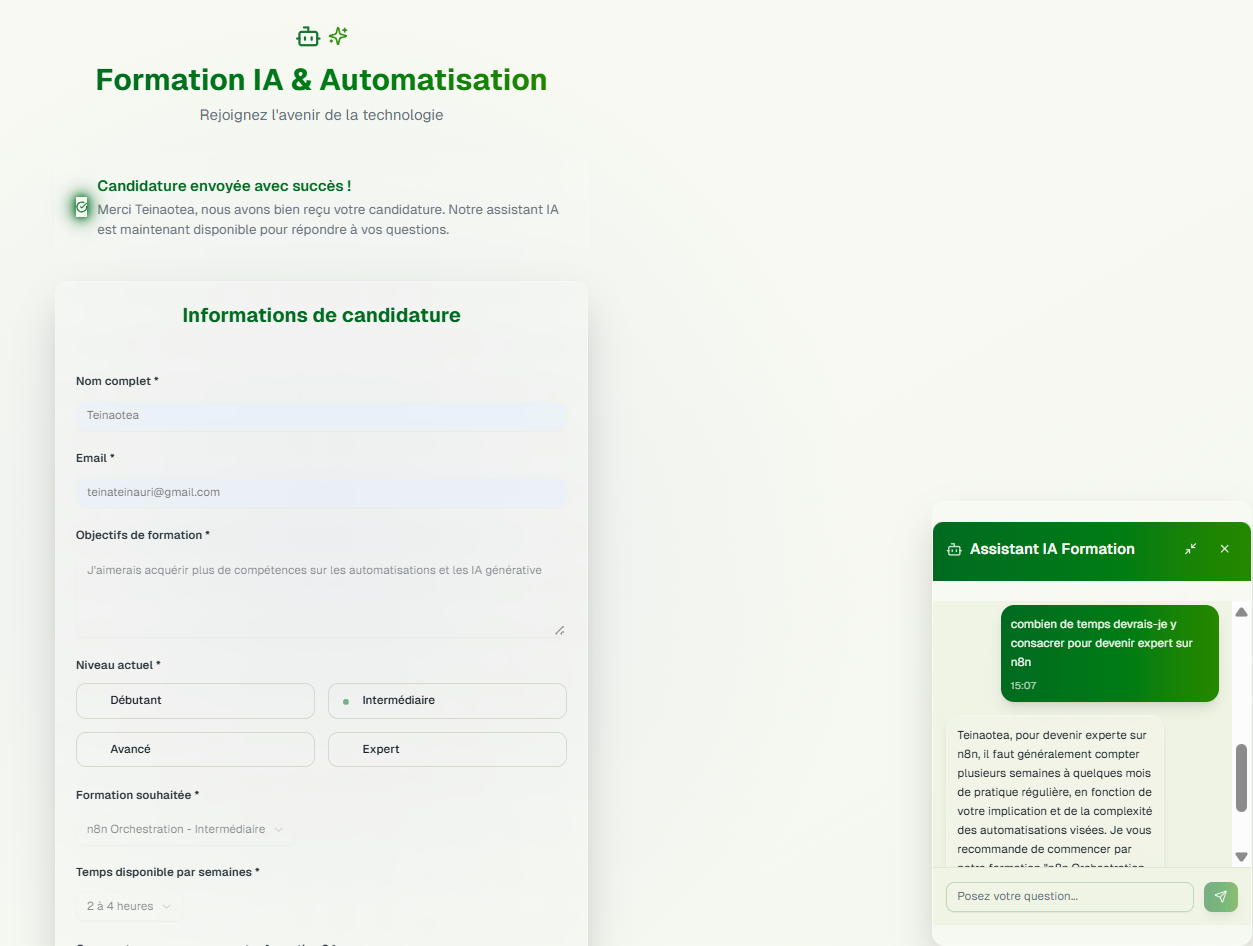This screenshot has width=1253, height=946.
Task: Choose the Avancé level option
Action: pos(195,749)
